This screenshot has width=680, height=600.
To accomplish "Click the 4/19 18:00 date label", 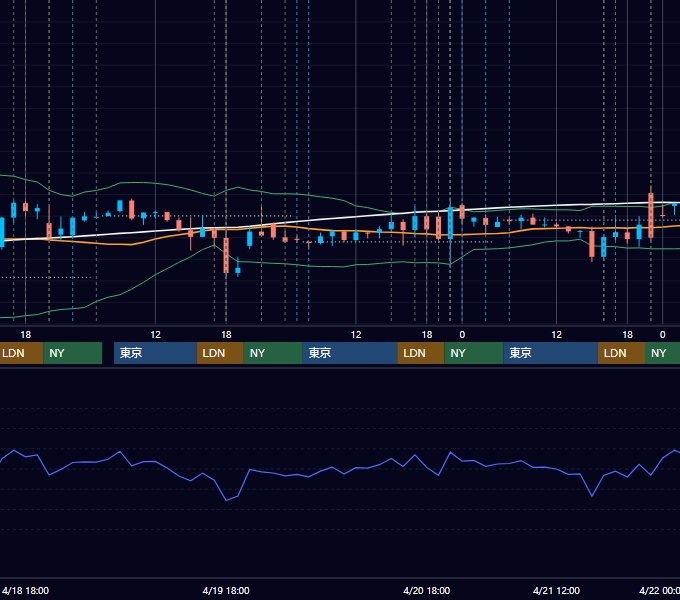I will [226, 590].
